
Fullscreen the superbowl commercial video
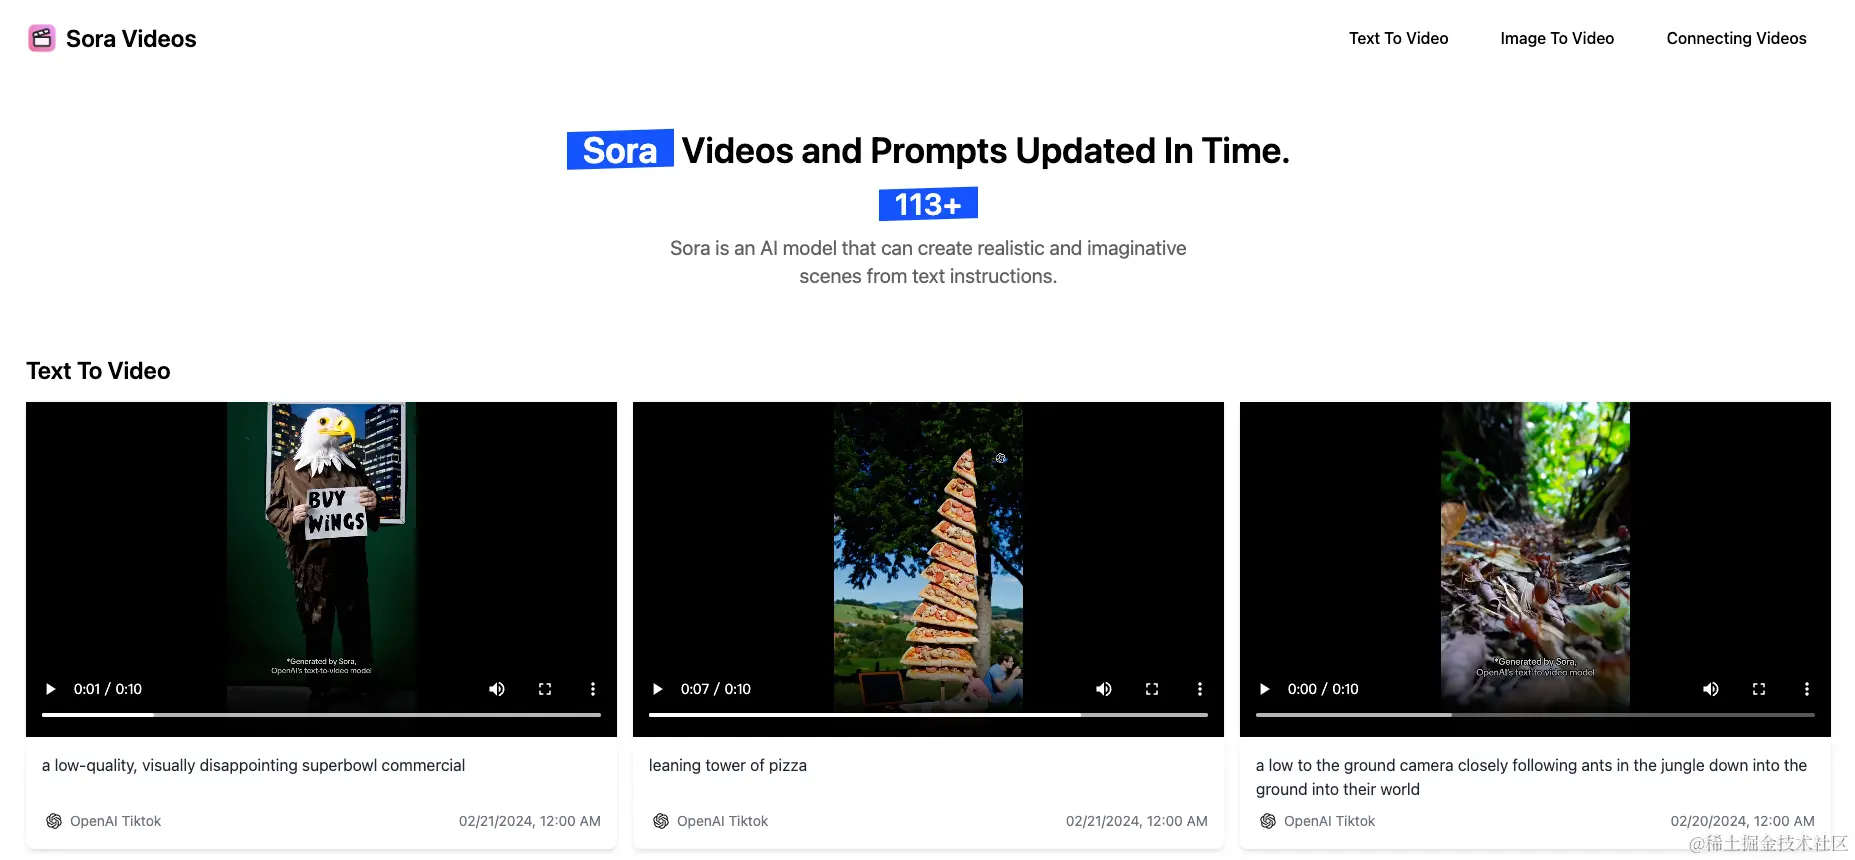(x=545, y=689)
